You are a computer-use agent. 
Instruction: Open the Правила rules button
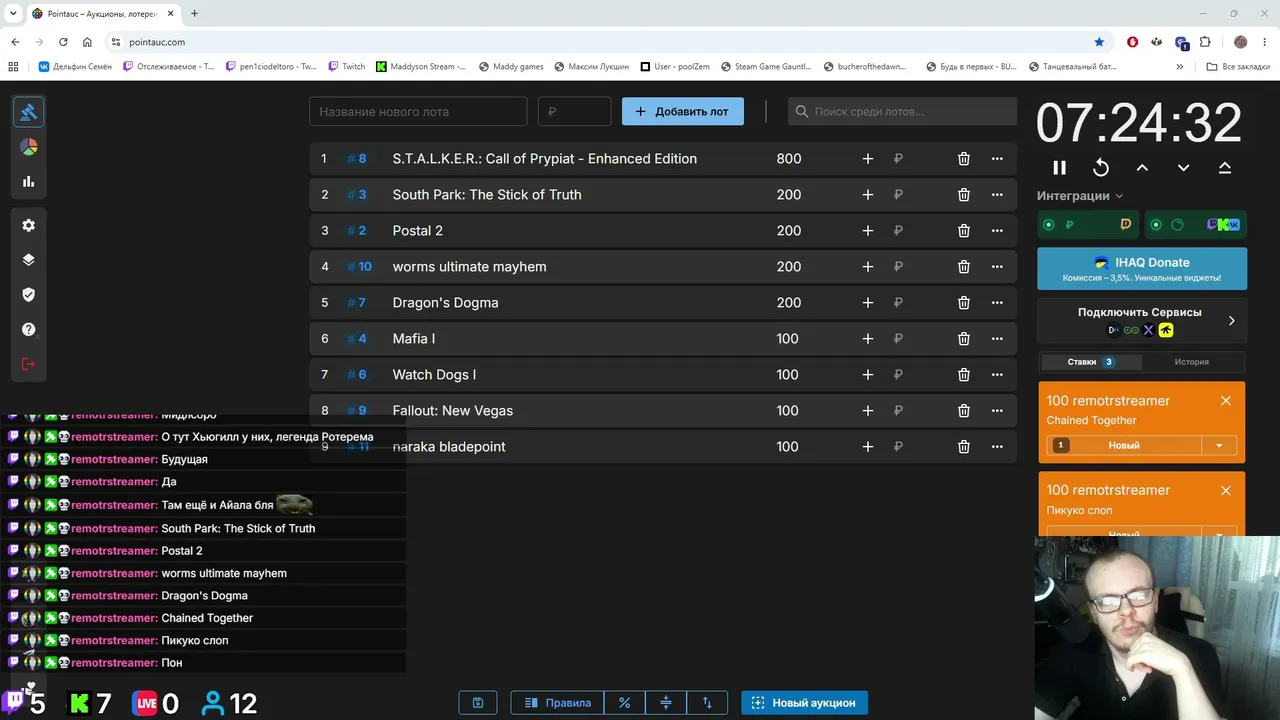558,703
